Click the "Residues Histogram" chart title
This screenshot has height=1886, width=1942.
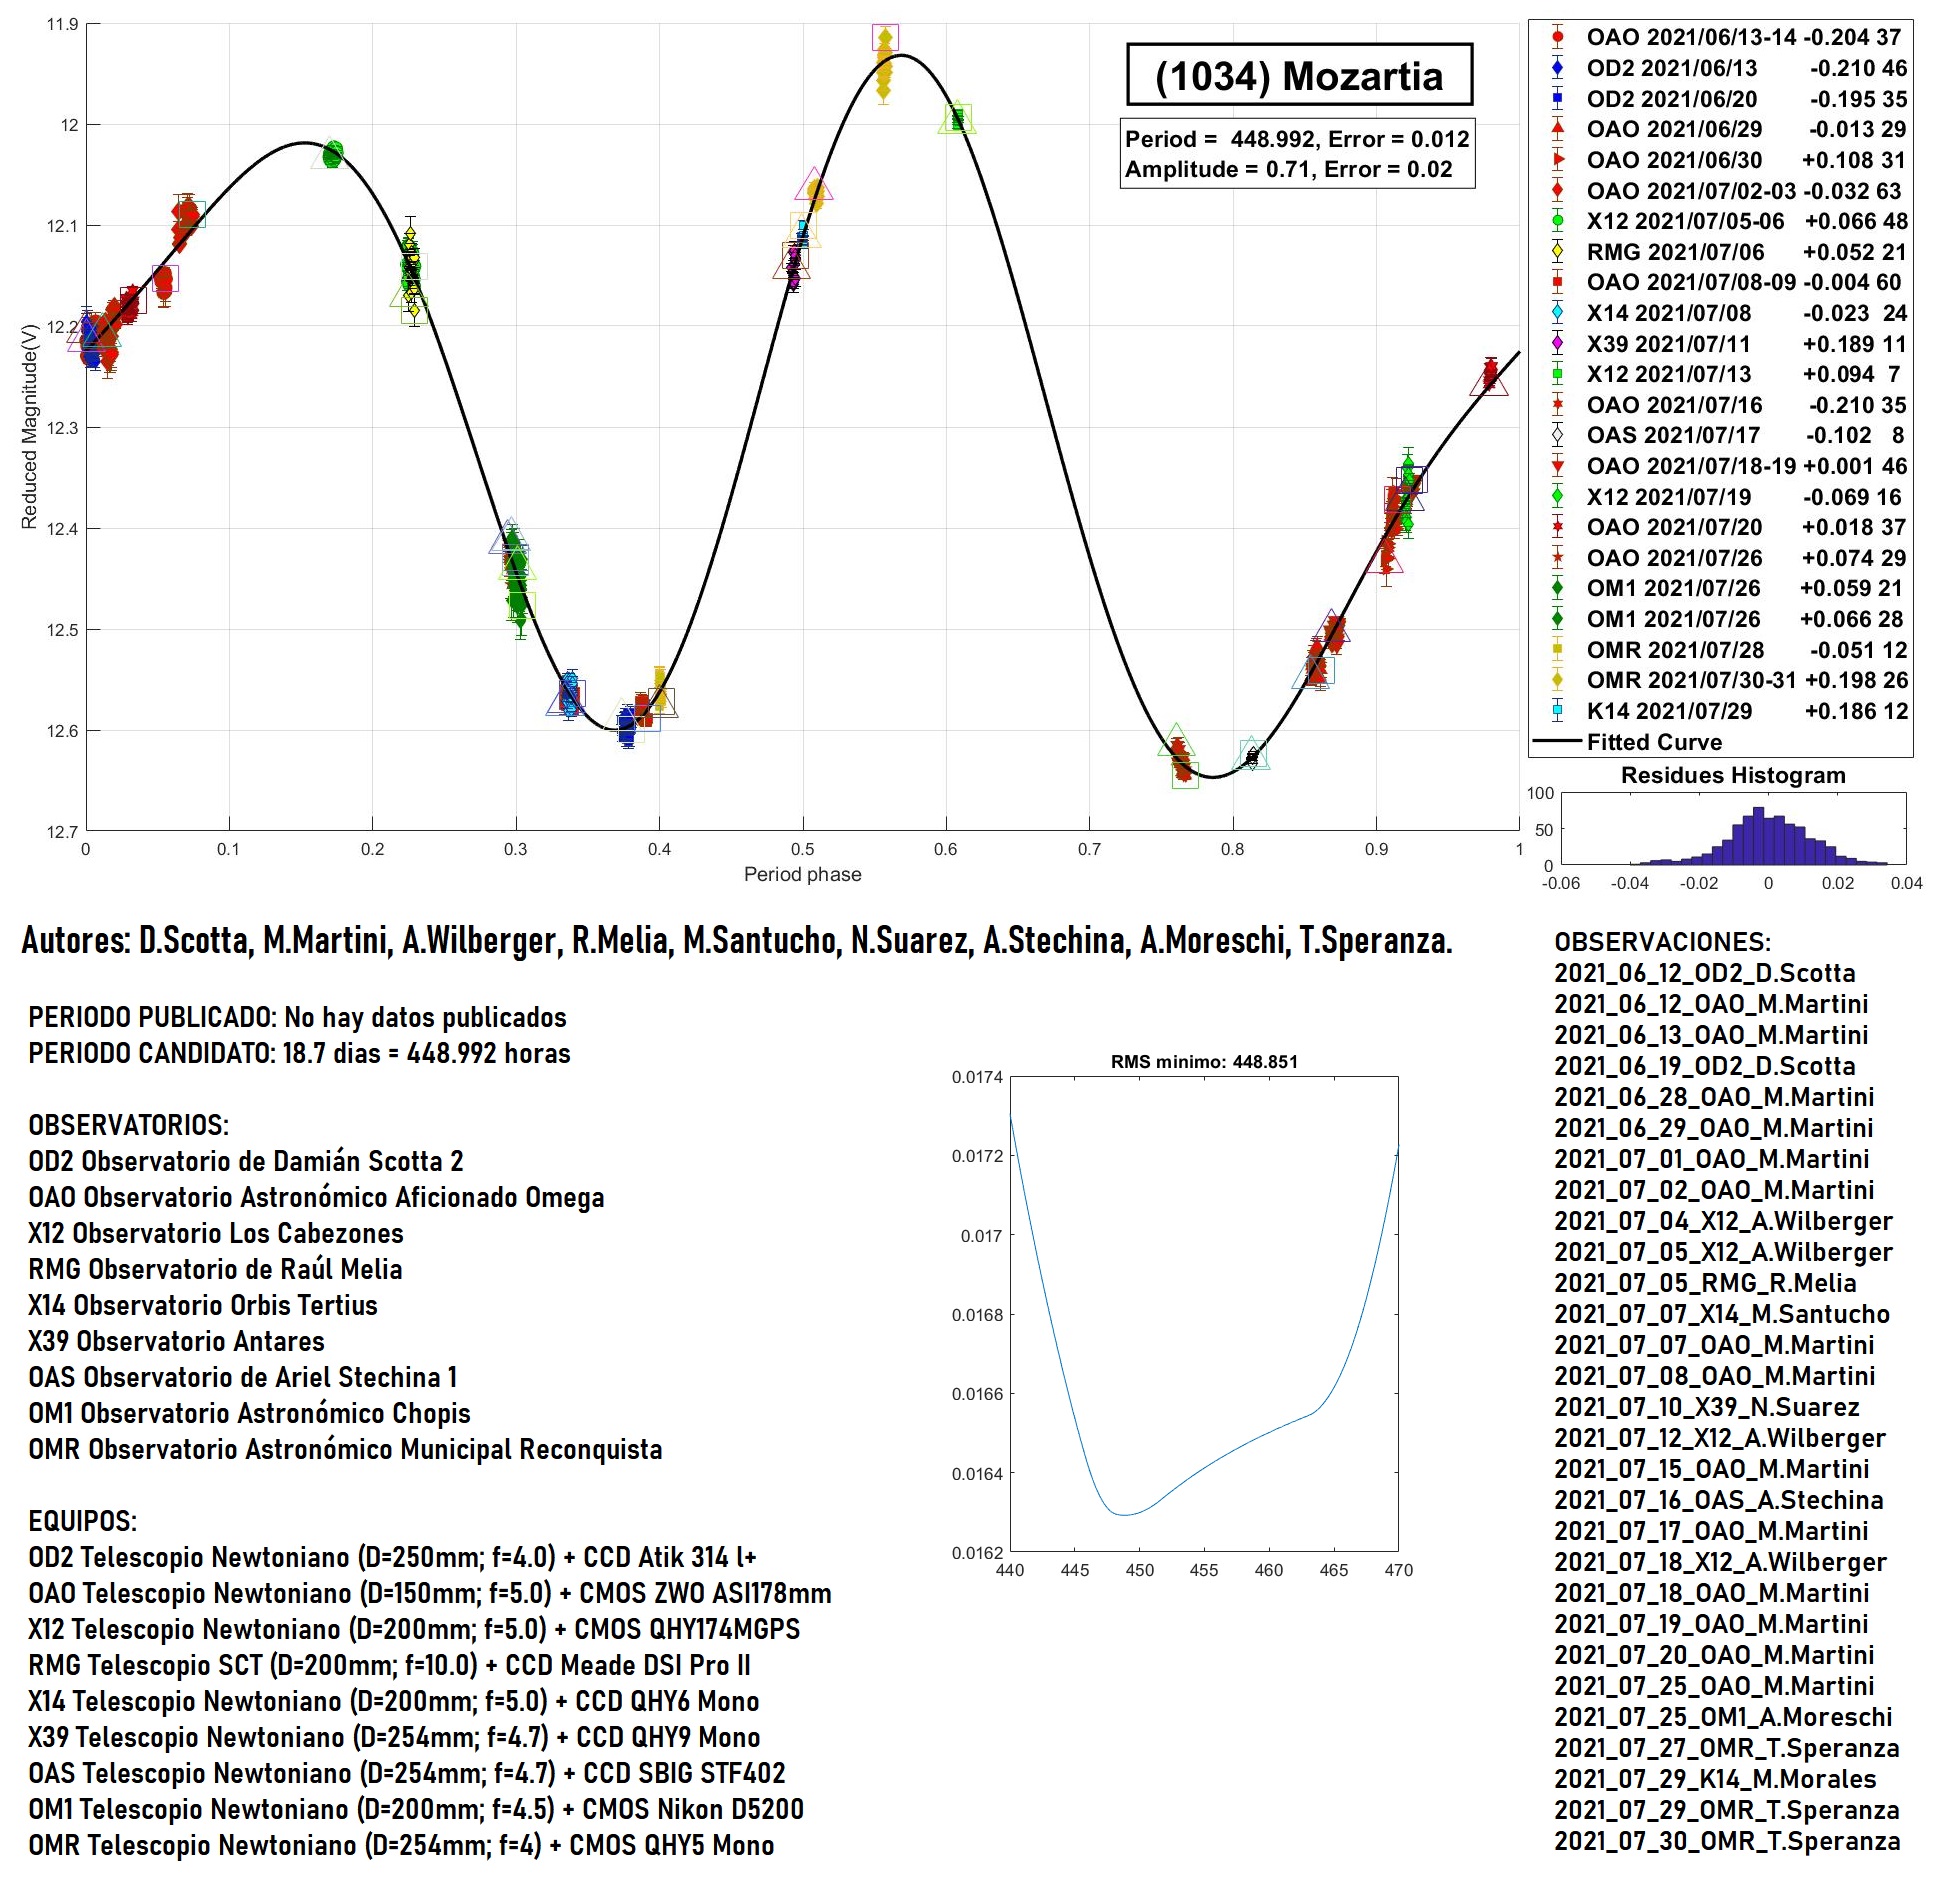point(1733,775)
